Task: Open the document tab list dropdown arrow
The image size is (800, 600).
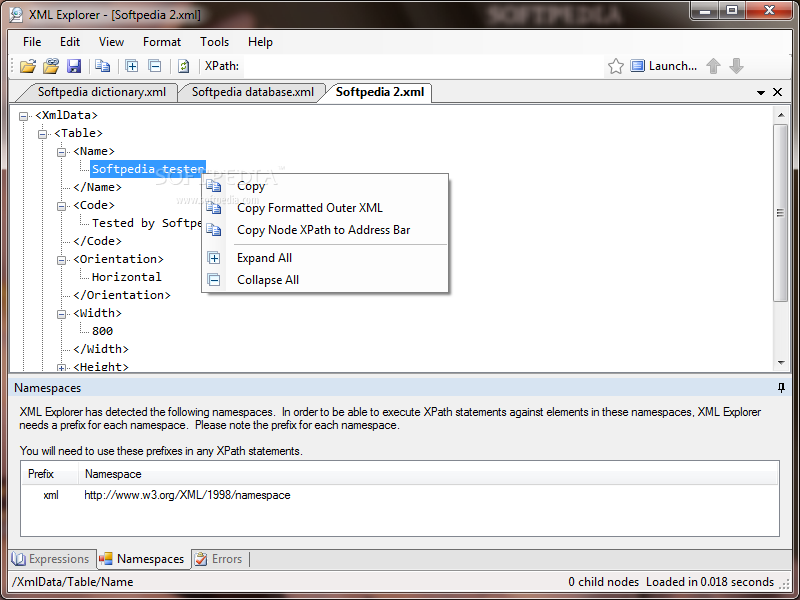Action: 761,92
